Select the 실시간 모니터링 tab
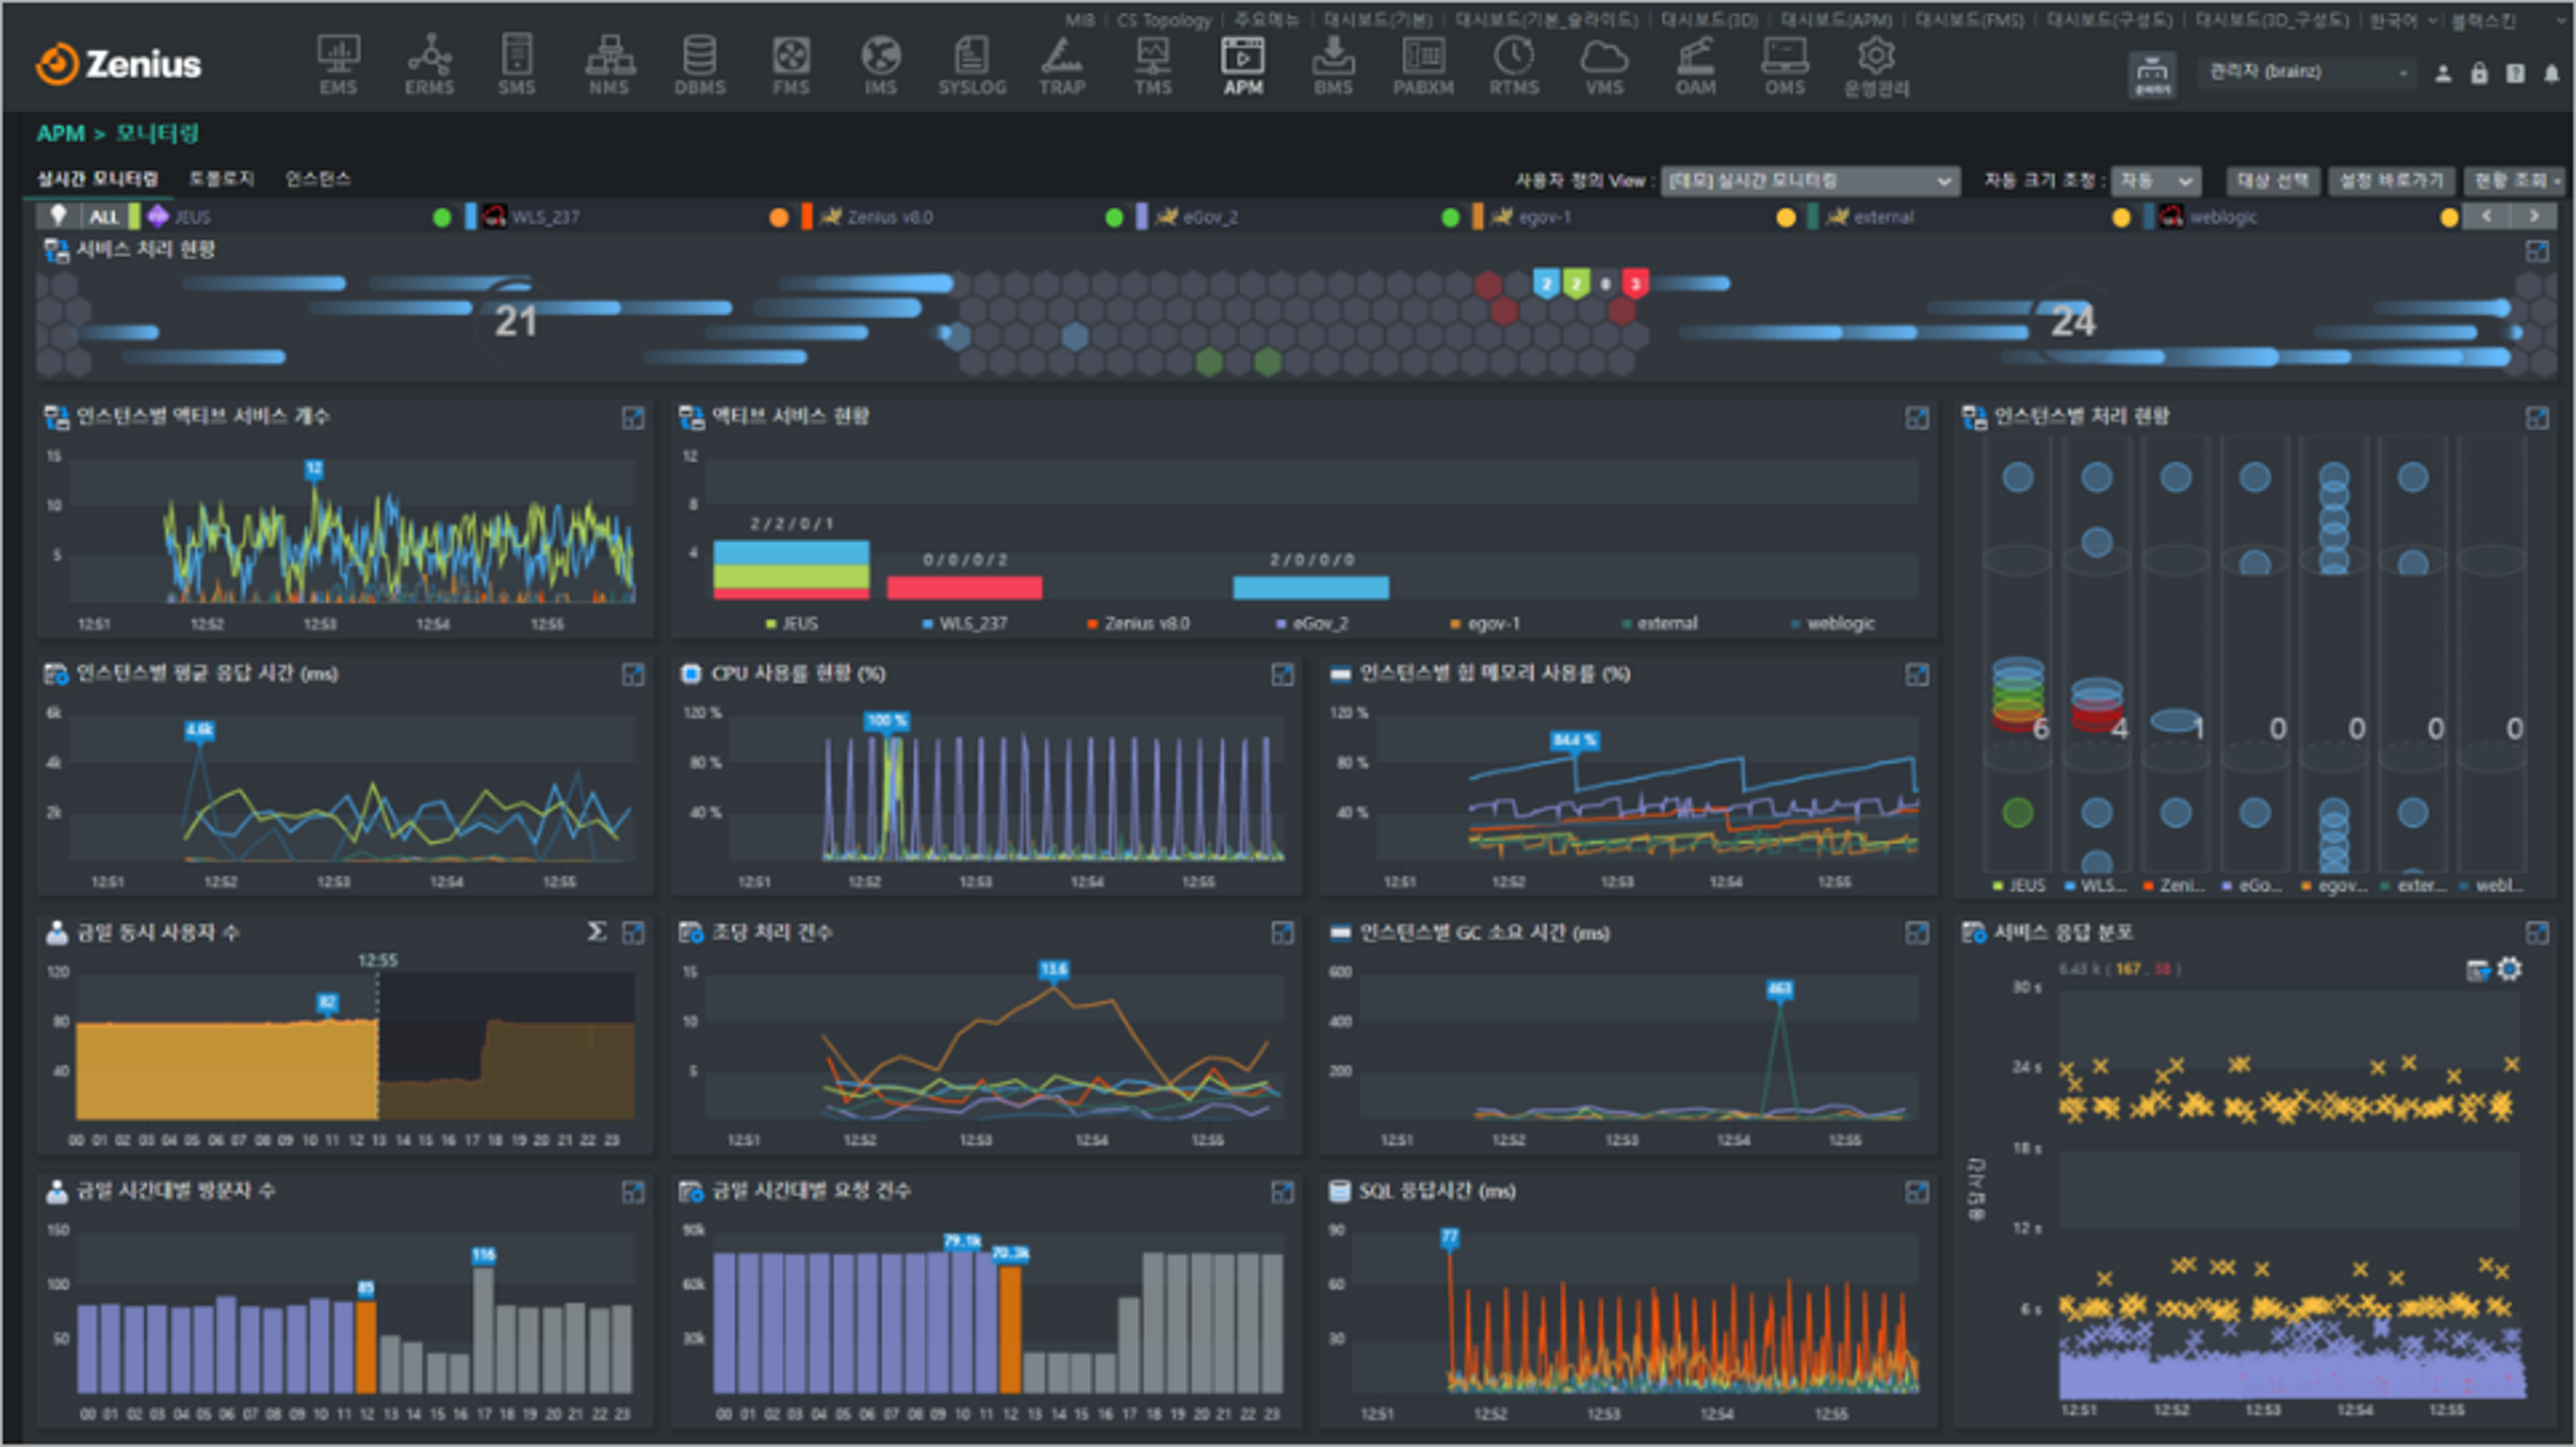The width and height of the screenshot is (2576, 1447). click(97, 179)
